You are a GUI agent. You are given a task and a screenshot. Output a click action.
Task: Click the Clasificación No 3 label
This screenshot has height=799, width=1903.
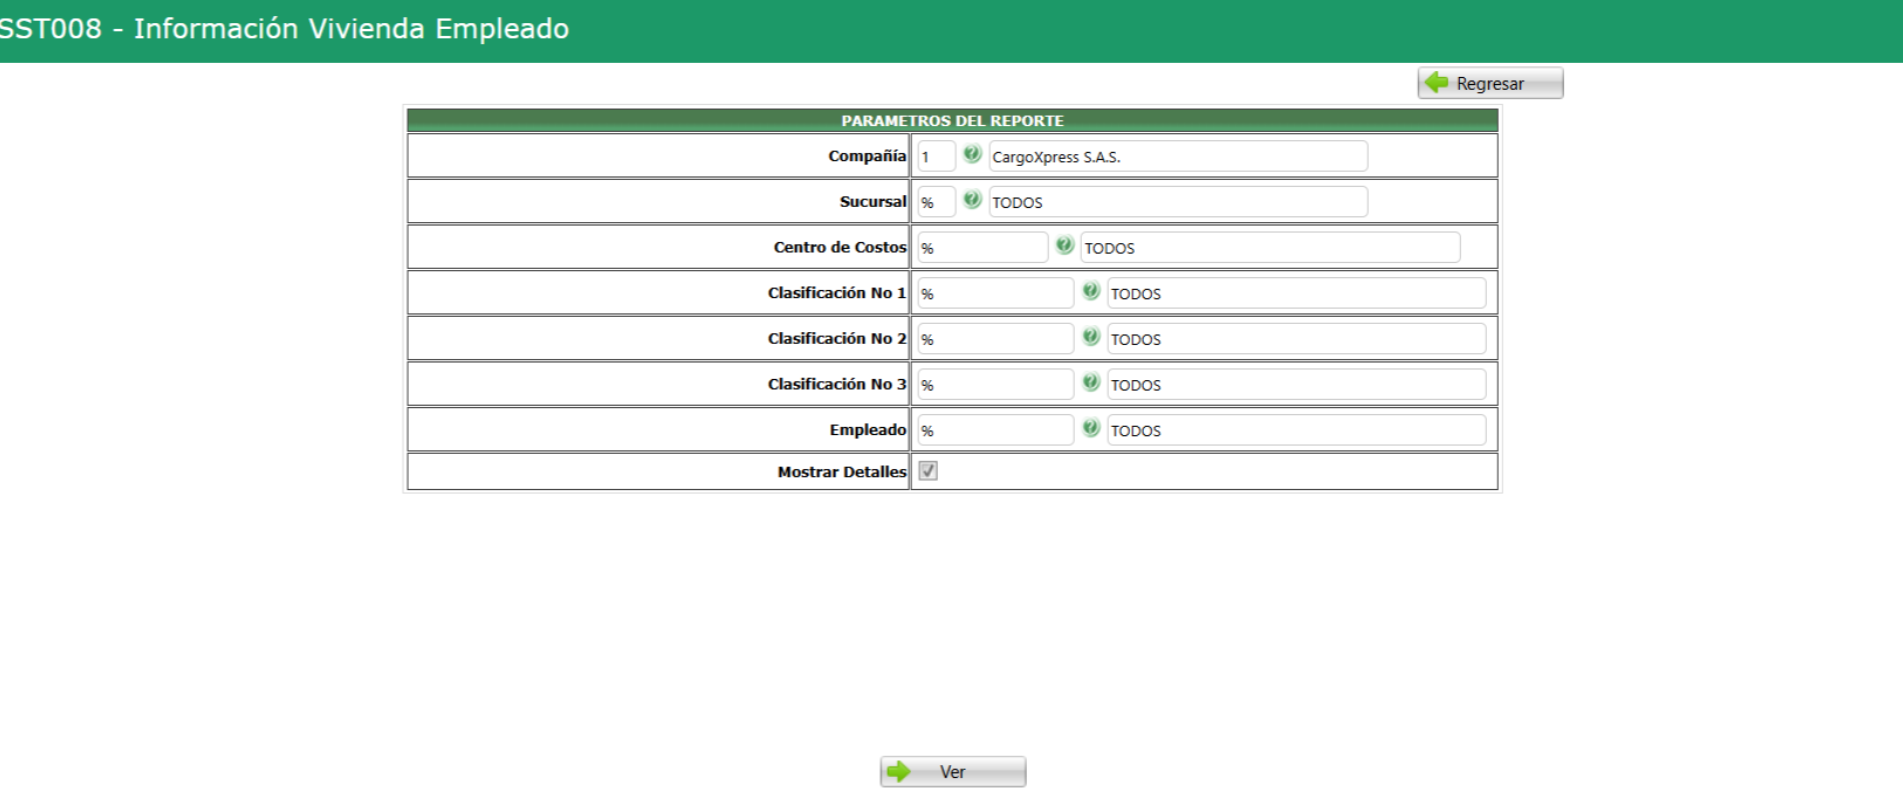pos(837,384)
